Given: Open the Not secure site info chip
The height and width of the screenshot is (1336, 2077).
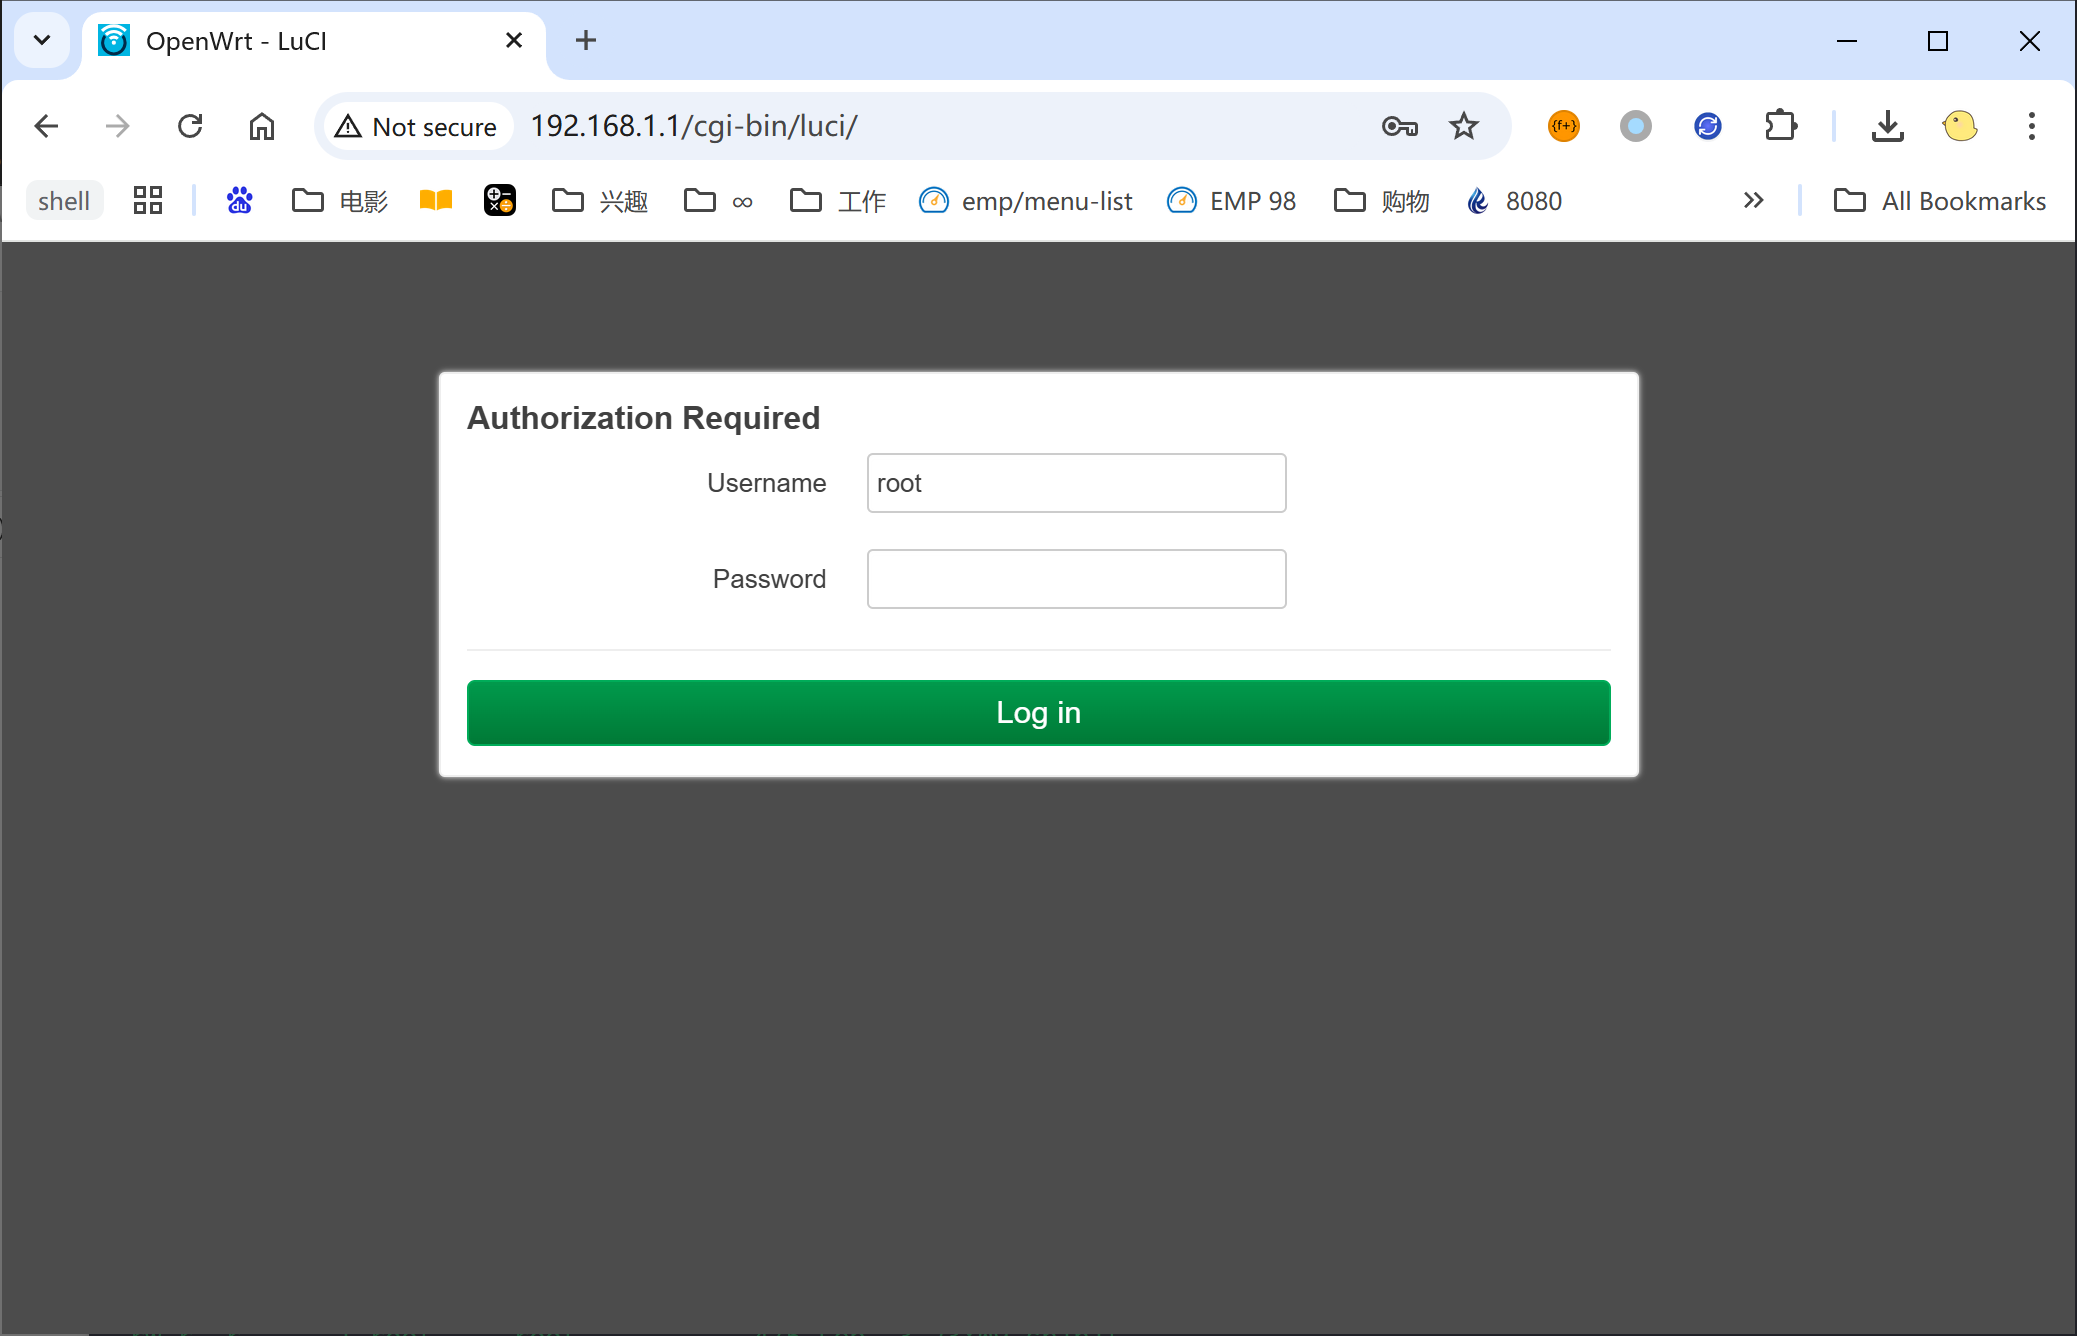Looking at the screenshot, I should [x=417, y=127].
